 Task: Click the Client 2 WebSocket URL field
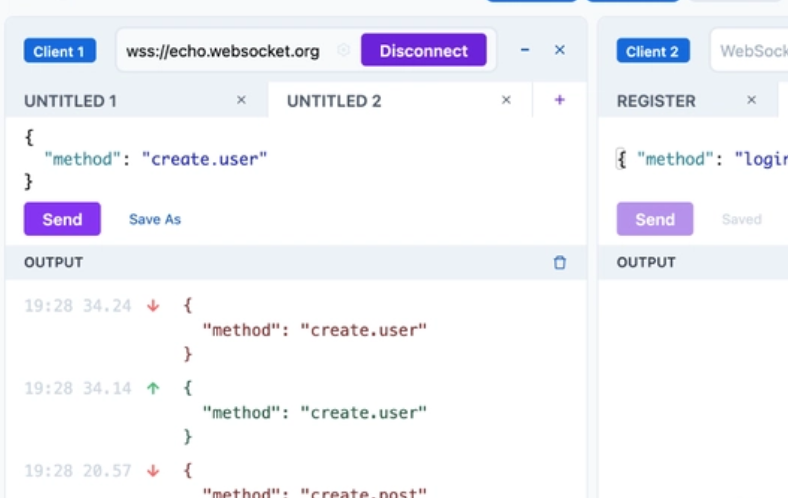(x=749, y=51)
